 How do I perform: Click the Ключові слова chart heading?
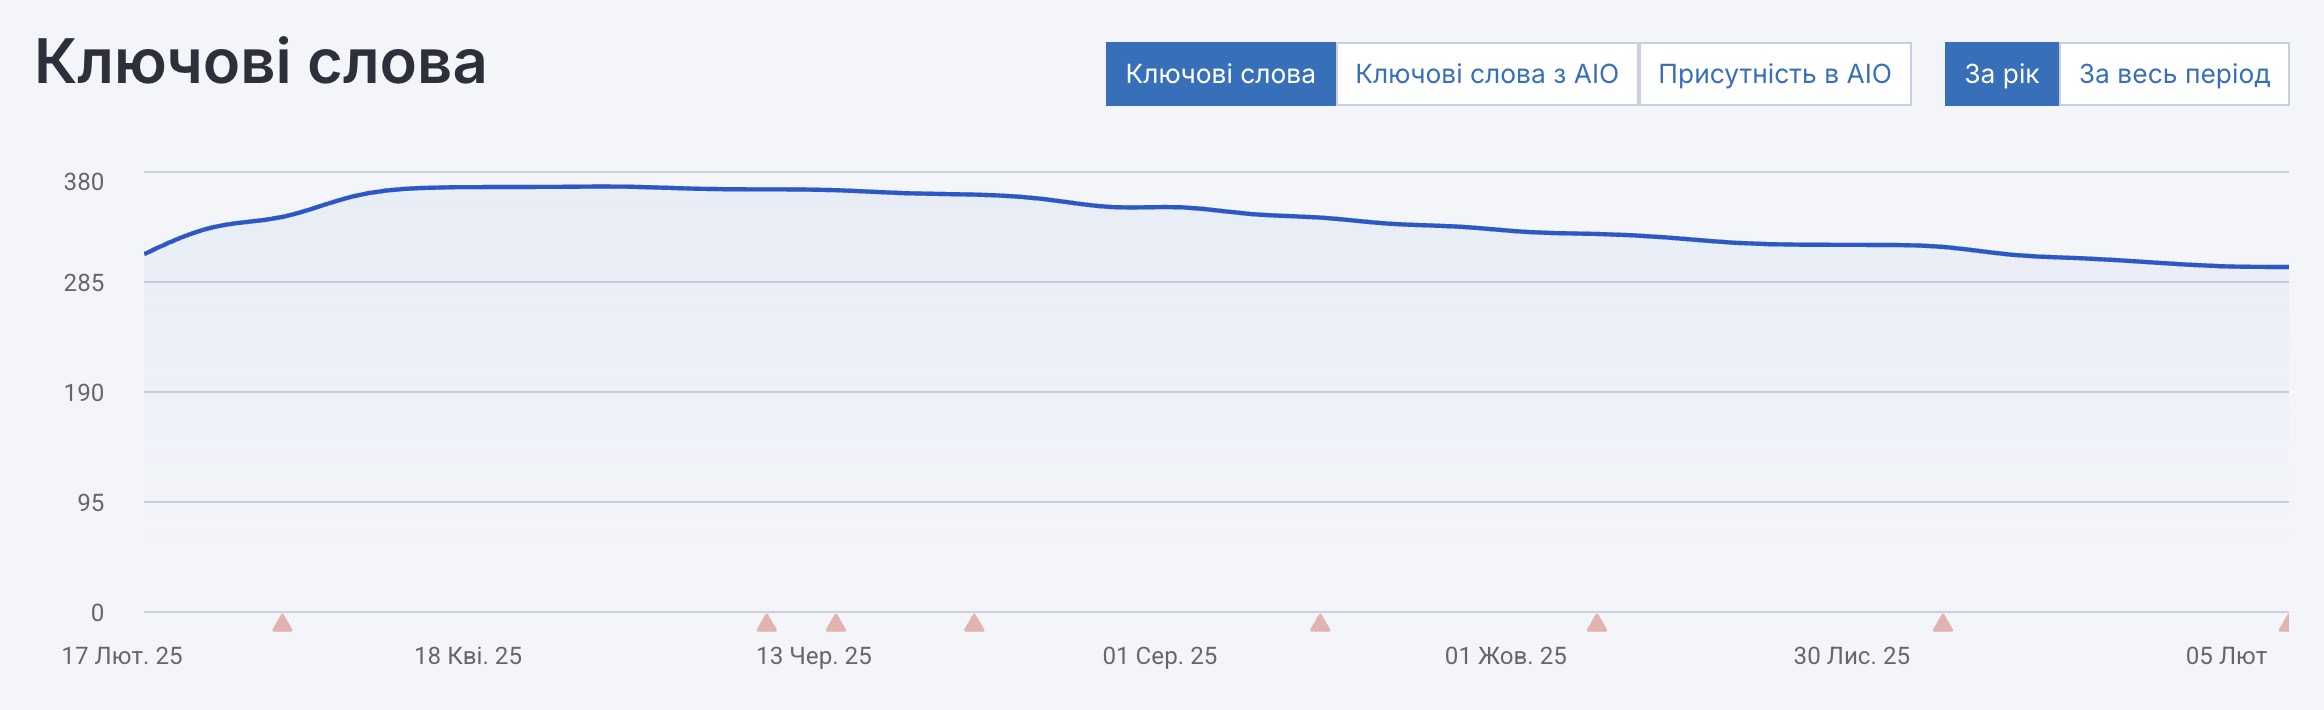(x=261, y=62)
